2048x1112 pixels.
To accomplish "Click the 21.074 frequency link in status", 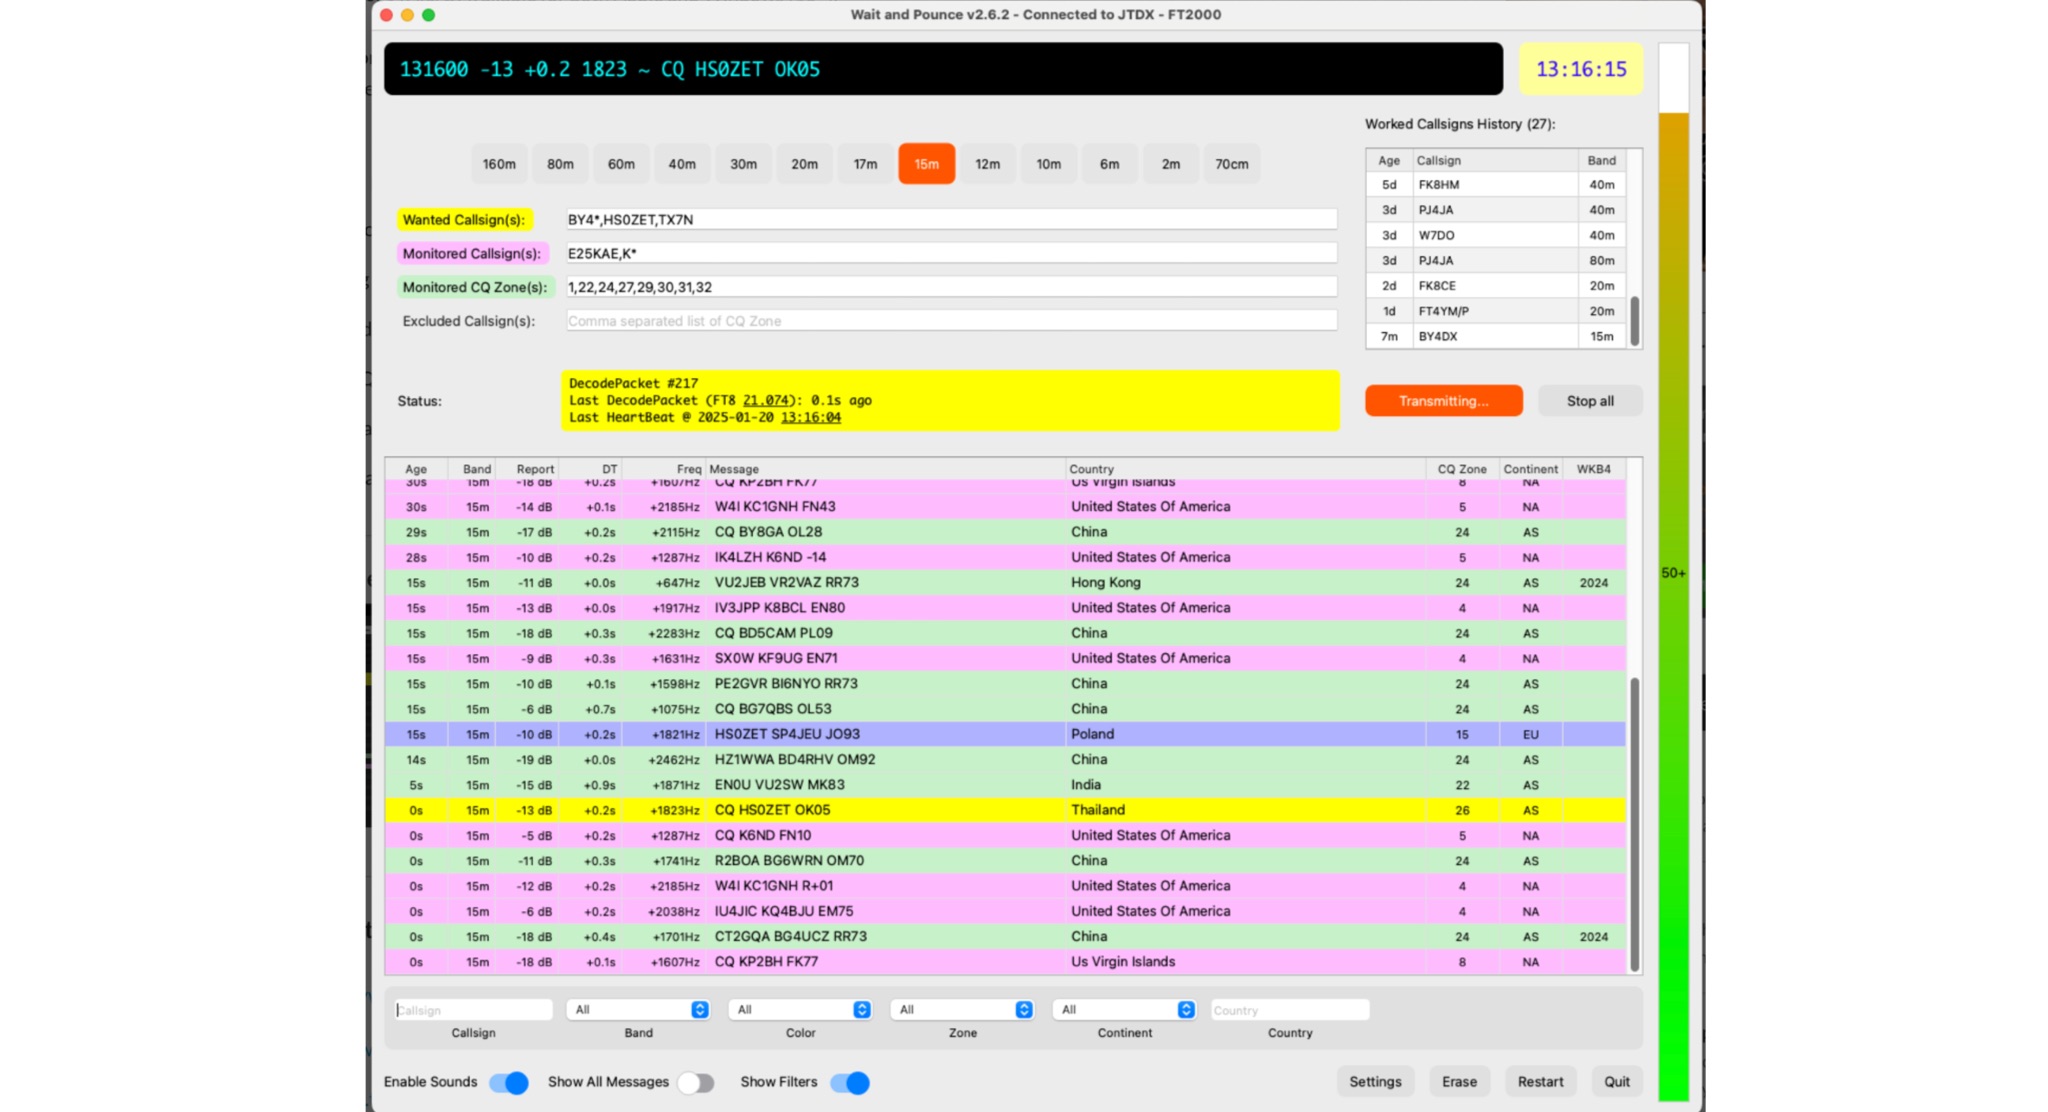I will (x=766, y=400).
